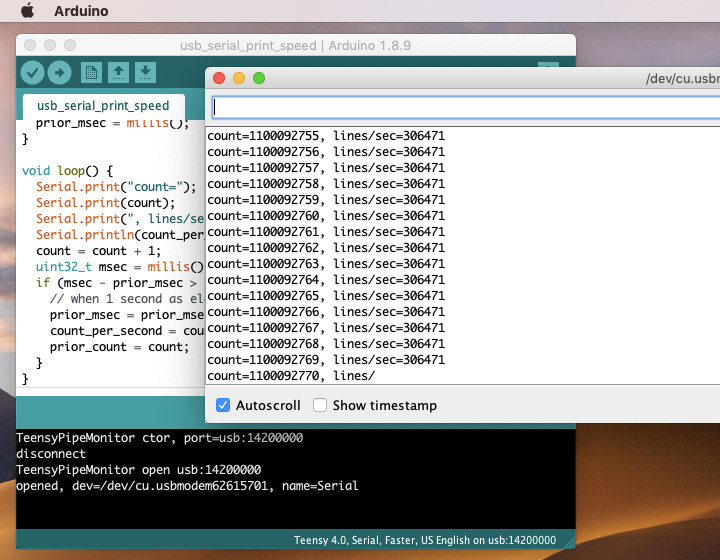Click the console line 'disconnect'

click(x=51, y=454)
